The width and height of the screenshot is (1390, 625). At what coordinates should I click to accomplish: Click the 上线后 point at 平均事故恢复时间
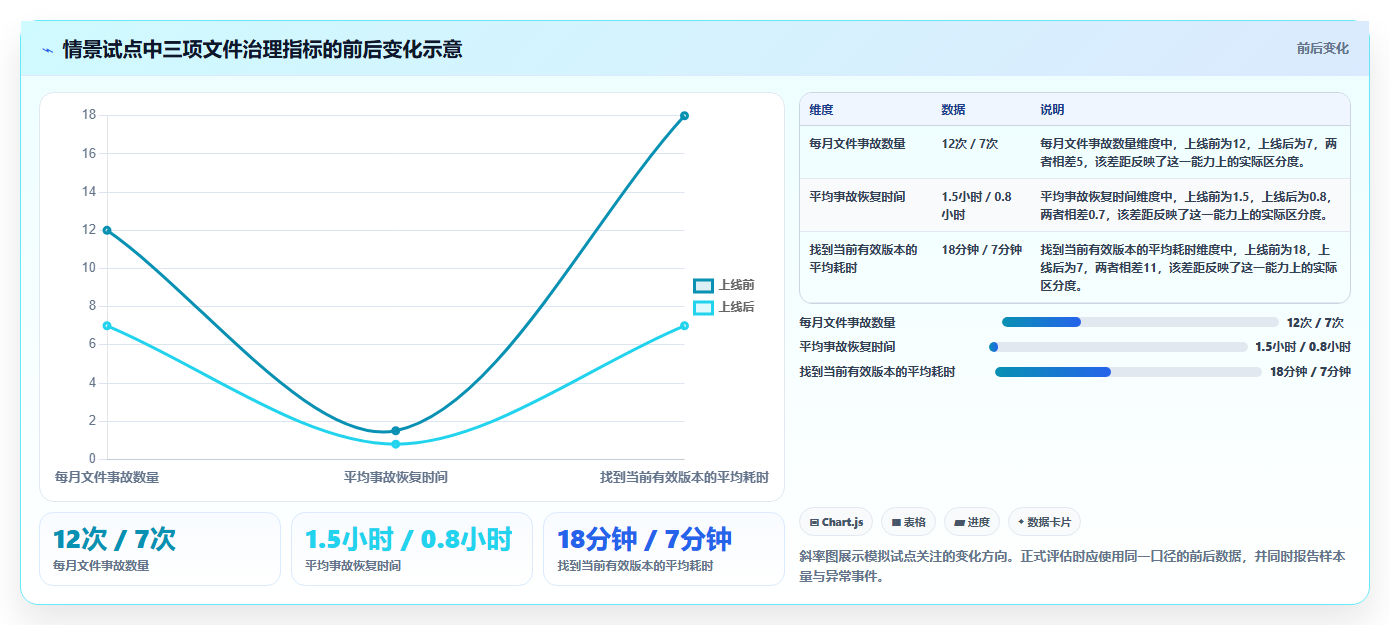coord(396,444)
